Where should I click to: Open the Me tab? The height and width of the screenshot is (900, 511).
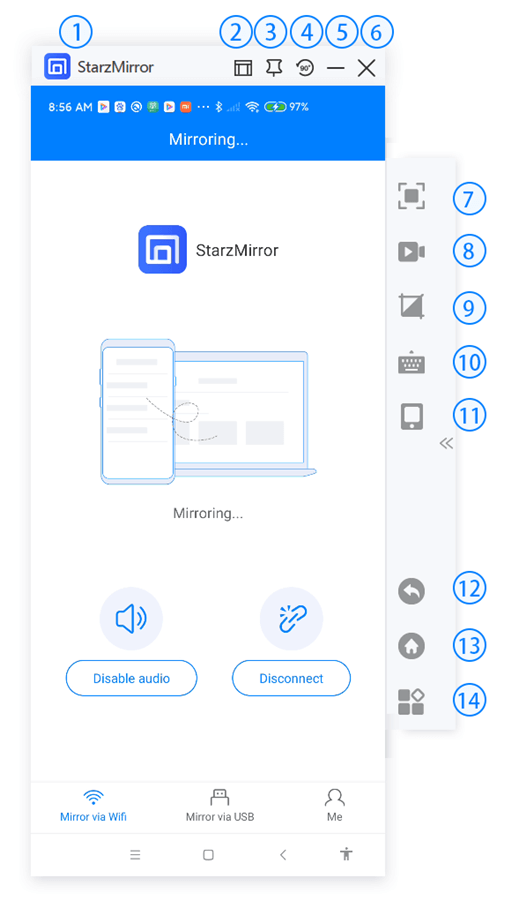[335, 805]
